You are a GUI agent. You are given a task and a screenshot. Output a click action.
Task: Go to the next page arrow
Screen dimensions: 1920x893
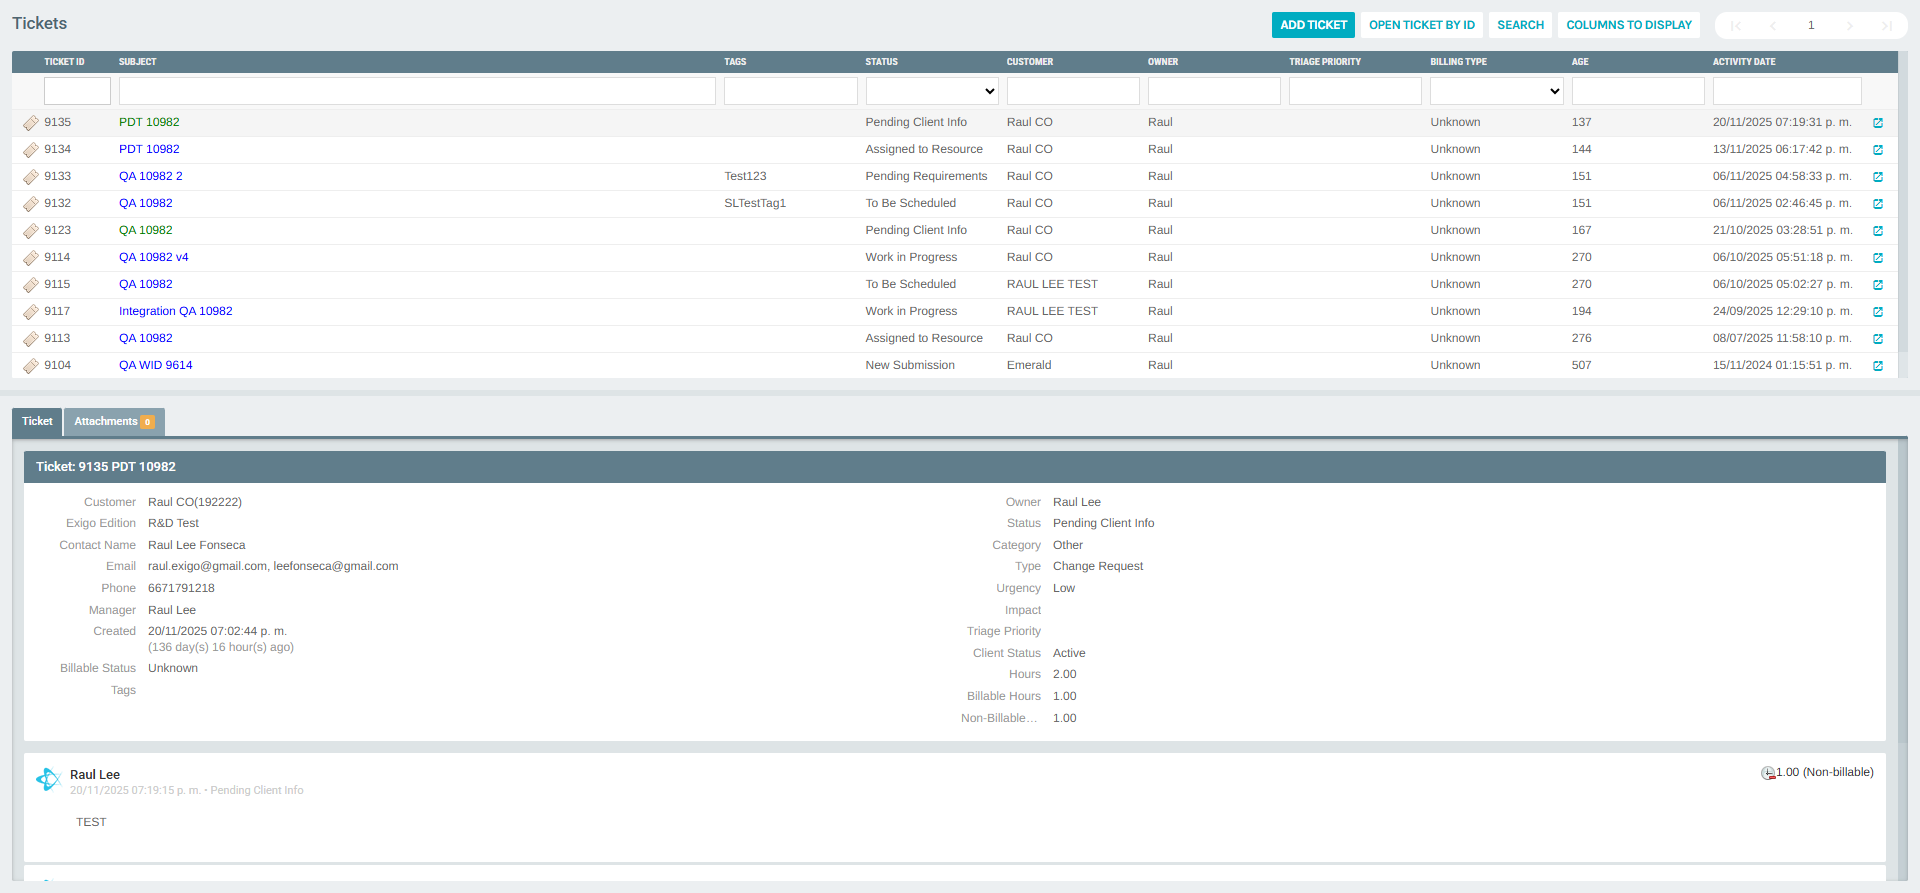point(1849,26)
